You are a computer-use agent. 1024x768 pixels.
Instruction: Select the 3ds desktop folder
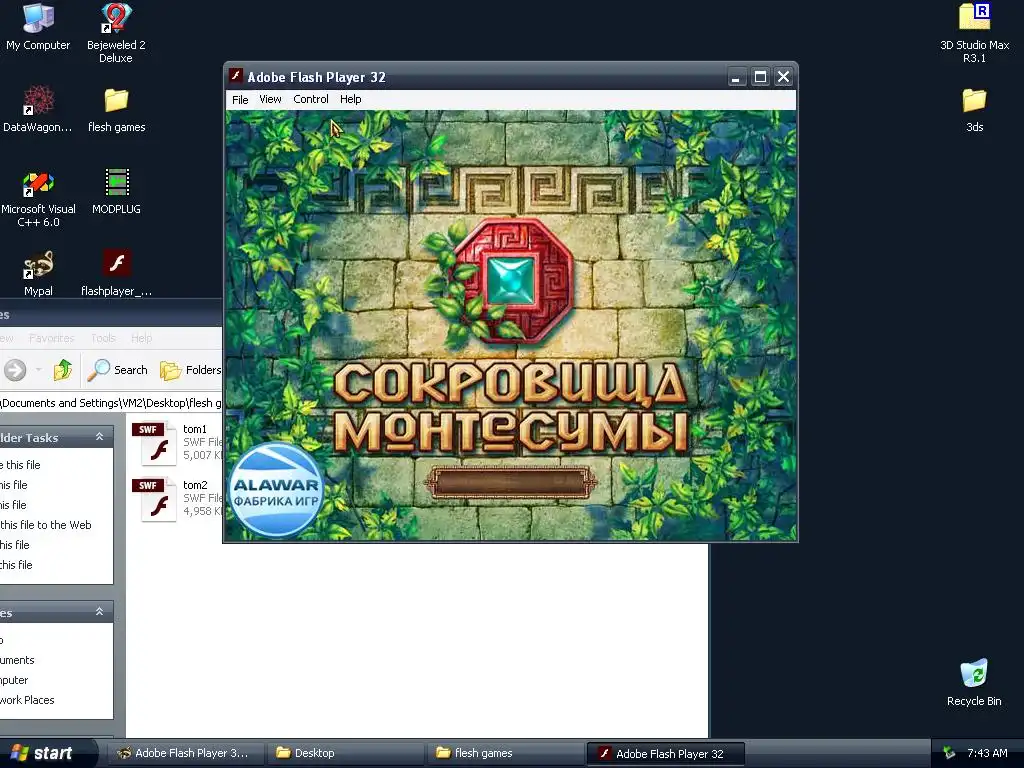coord(974,110)
